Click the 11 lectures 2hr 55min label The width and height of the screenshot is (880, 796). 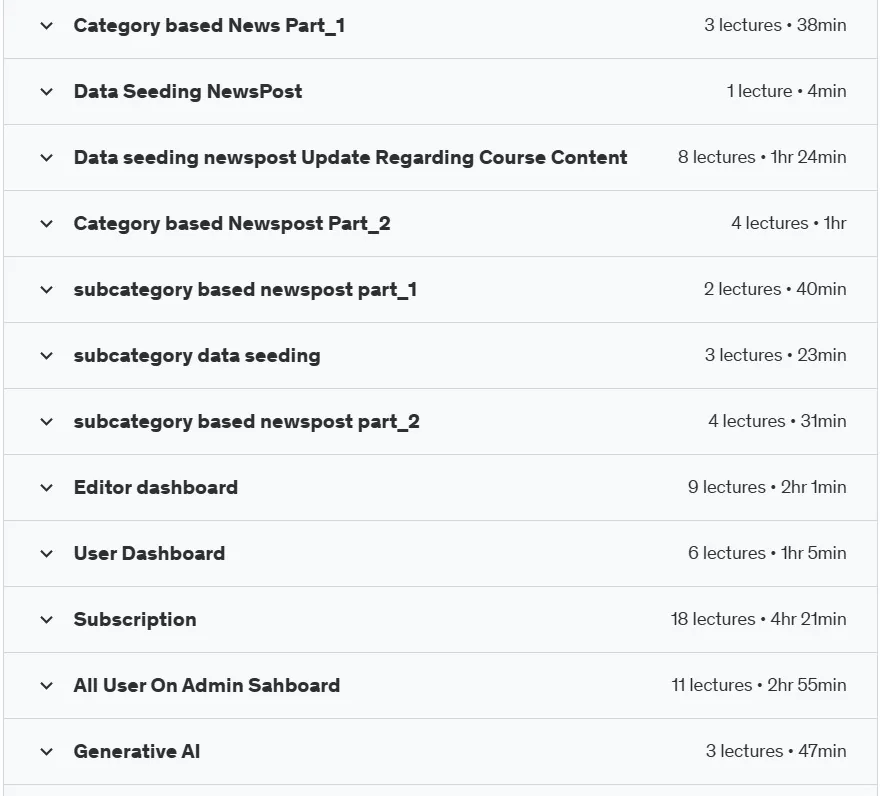point(759,685)
